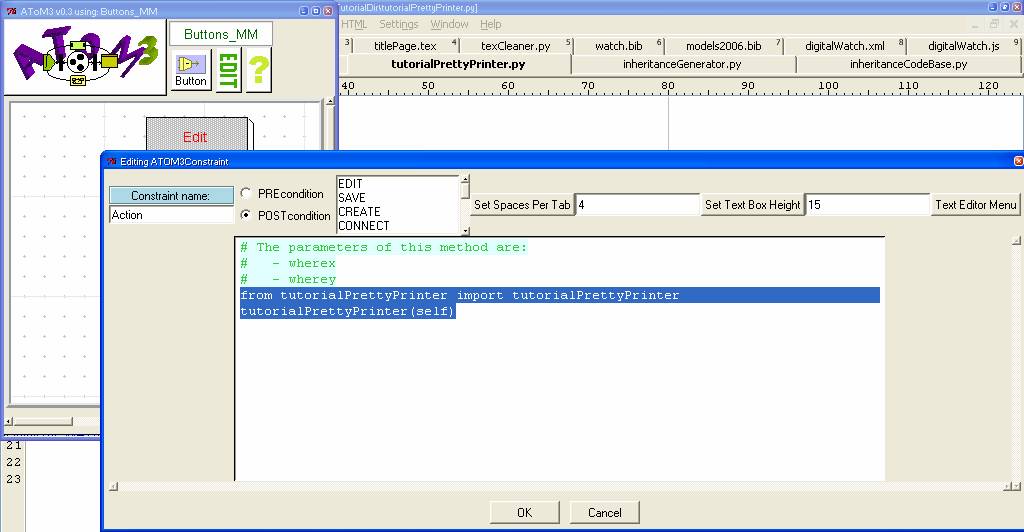Image resolution: width=1024 pixels, height=532 pixels.
Task: Click the Constraint name Action field
Action: click(x=170, y=215)
